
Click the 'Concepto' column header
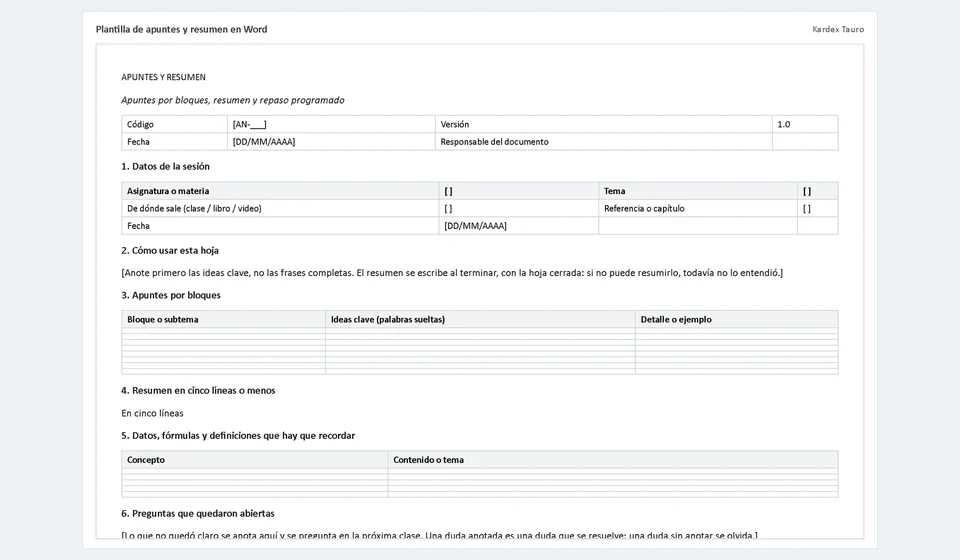(255, 460)
